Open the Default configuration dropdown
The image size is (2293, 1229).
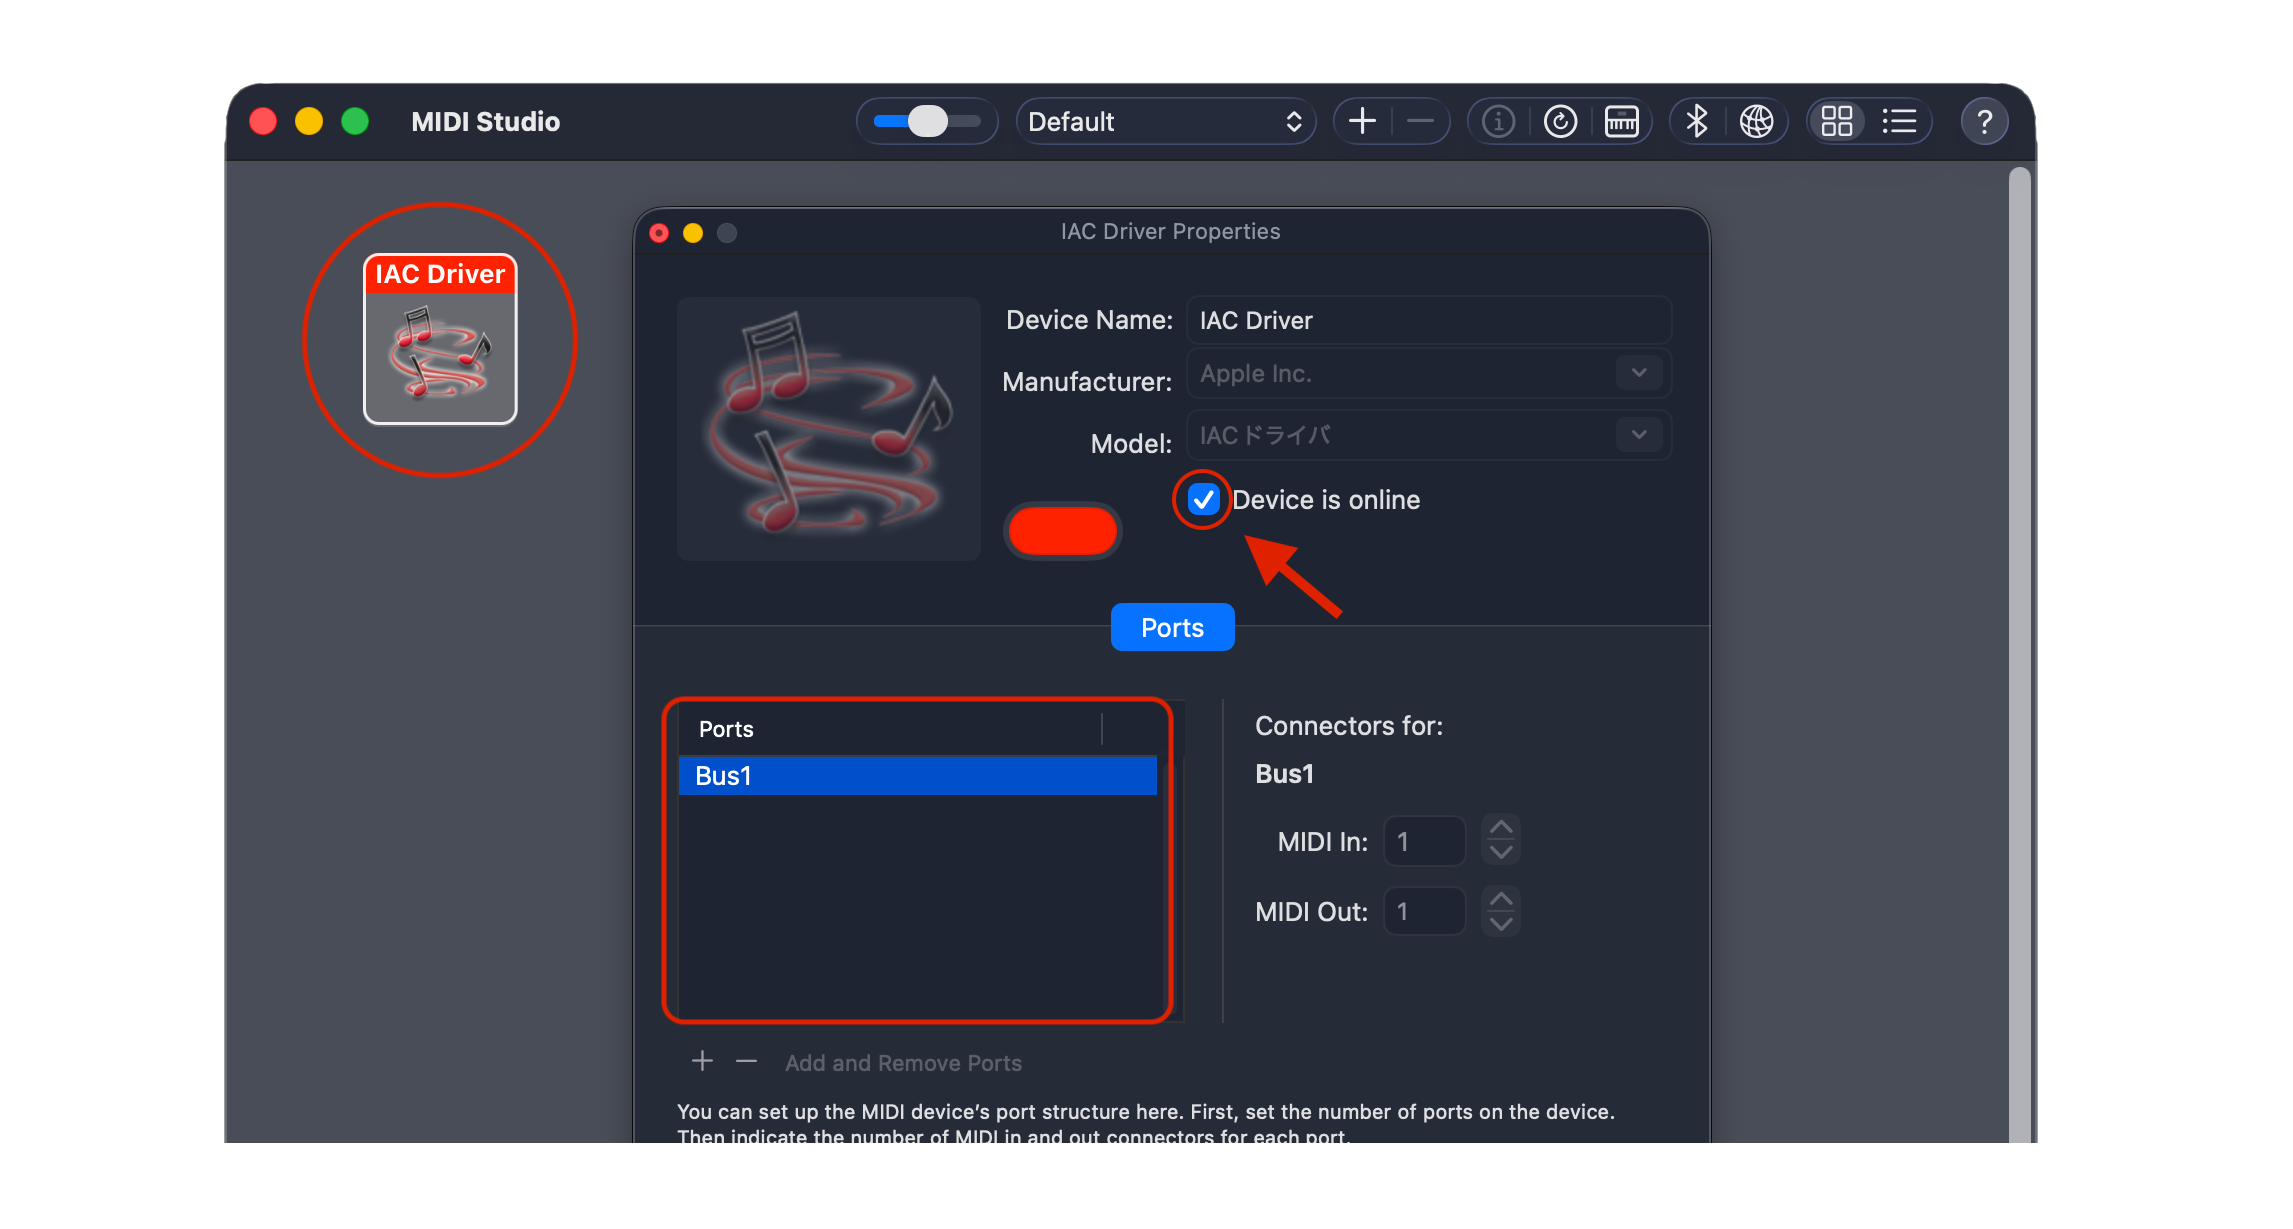click(x=1166, y=122)
